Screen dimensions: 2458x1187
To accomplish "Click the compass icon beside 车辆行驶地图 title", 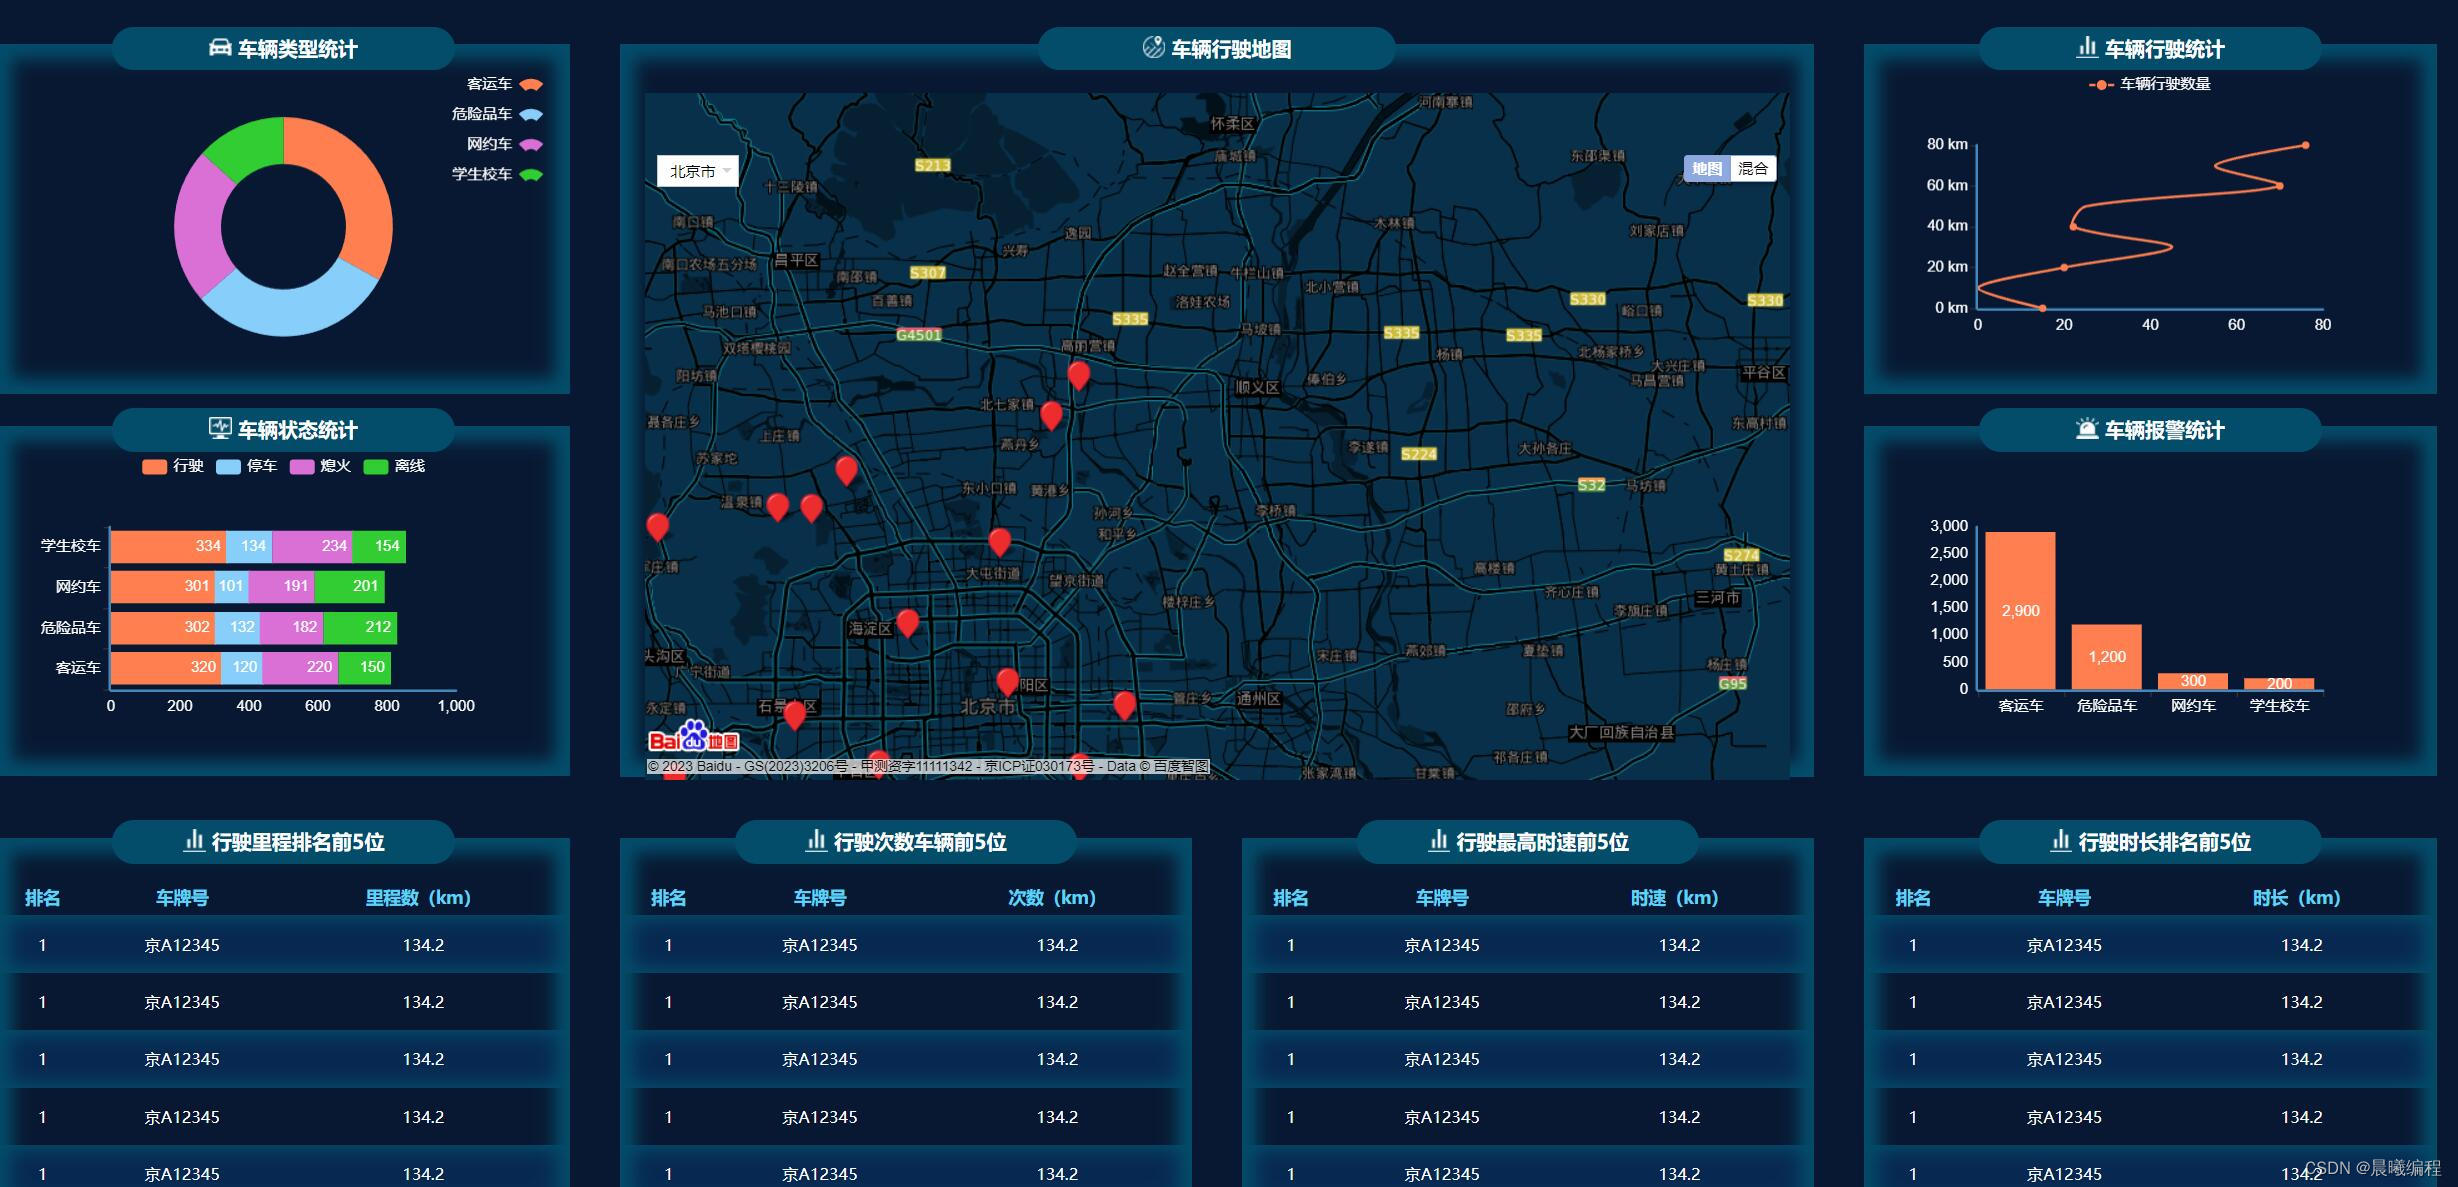I will [x=1153, y=47].
